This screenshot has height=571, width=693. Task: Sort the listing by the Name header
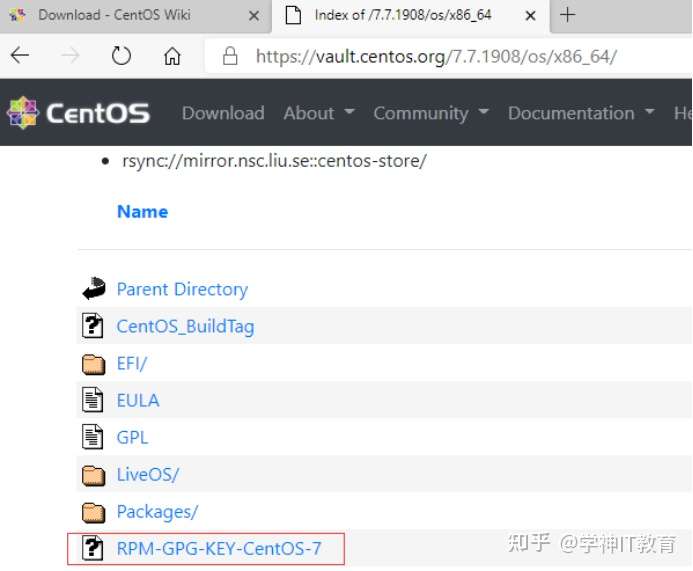[142, 211]
